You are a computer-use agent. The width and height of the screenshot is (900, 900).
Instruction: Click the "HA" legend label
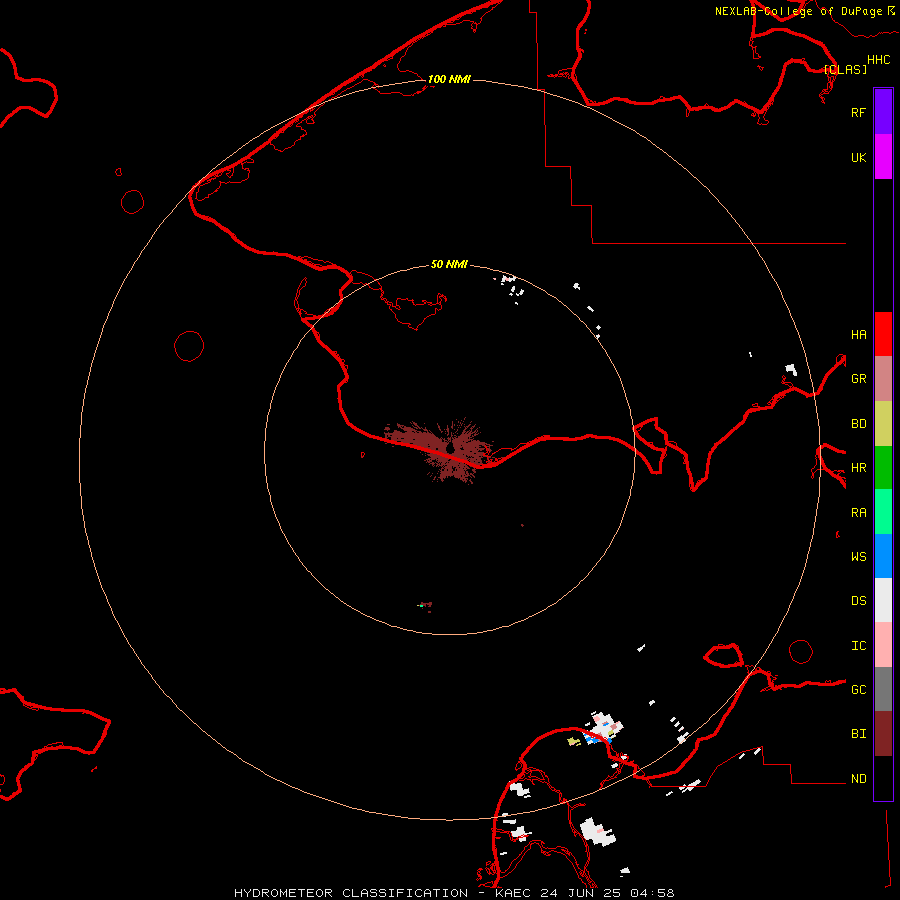click(859, 334)
